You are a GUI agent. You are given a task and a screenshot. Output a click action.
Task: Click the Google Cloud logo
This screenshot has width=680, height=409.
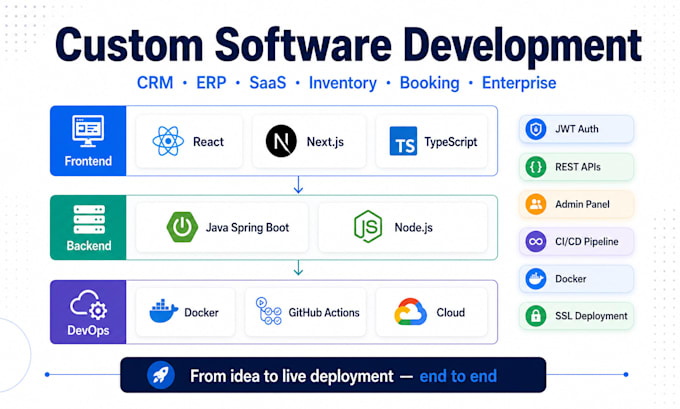click(x=410, y=312)
